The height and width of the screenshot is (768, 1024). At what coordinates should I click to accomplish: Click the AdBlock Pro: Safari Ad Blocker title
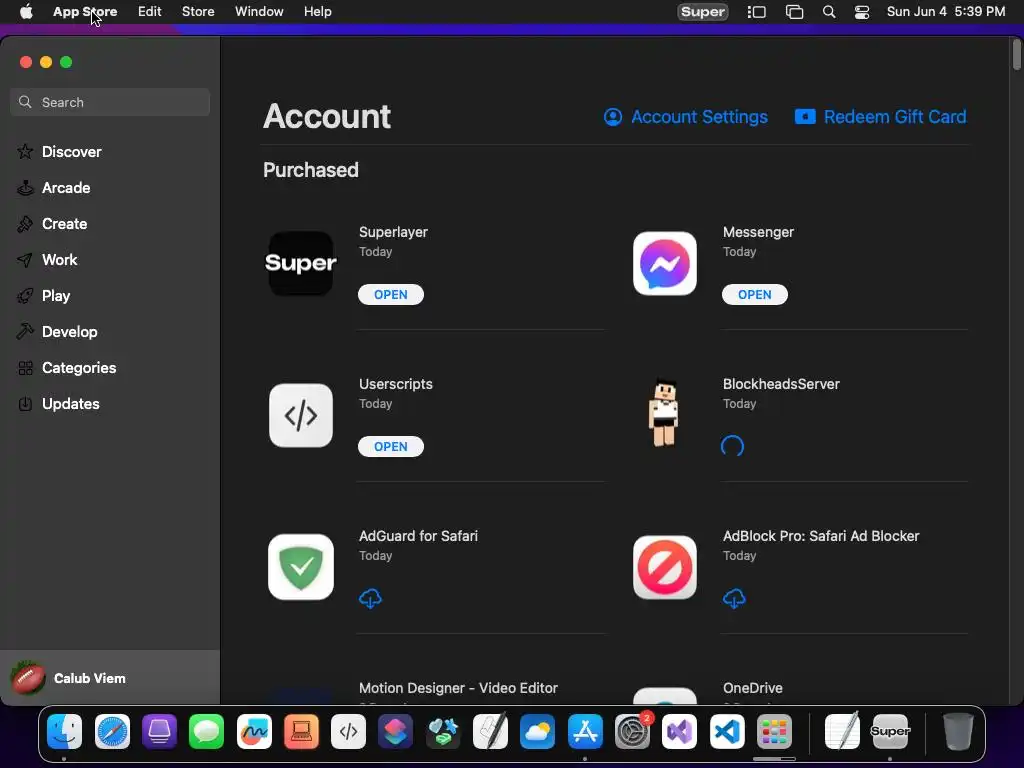pyautogui.click(x=821, y=536)
